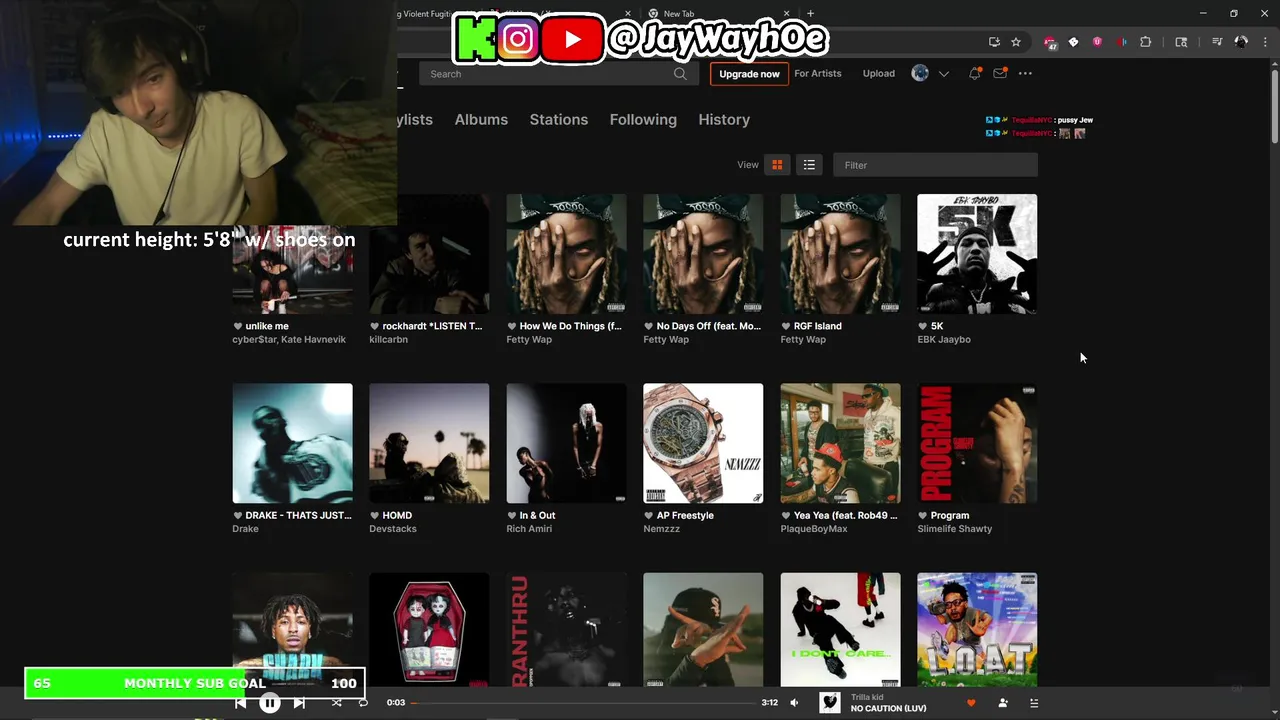This screenshot has width=1280, height=720.
Task: Open the browser profile avatar
Action: tap(1241, 42)
